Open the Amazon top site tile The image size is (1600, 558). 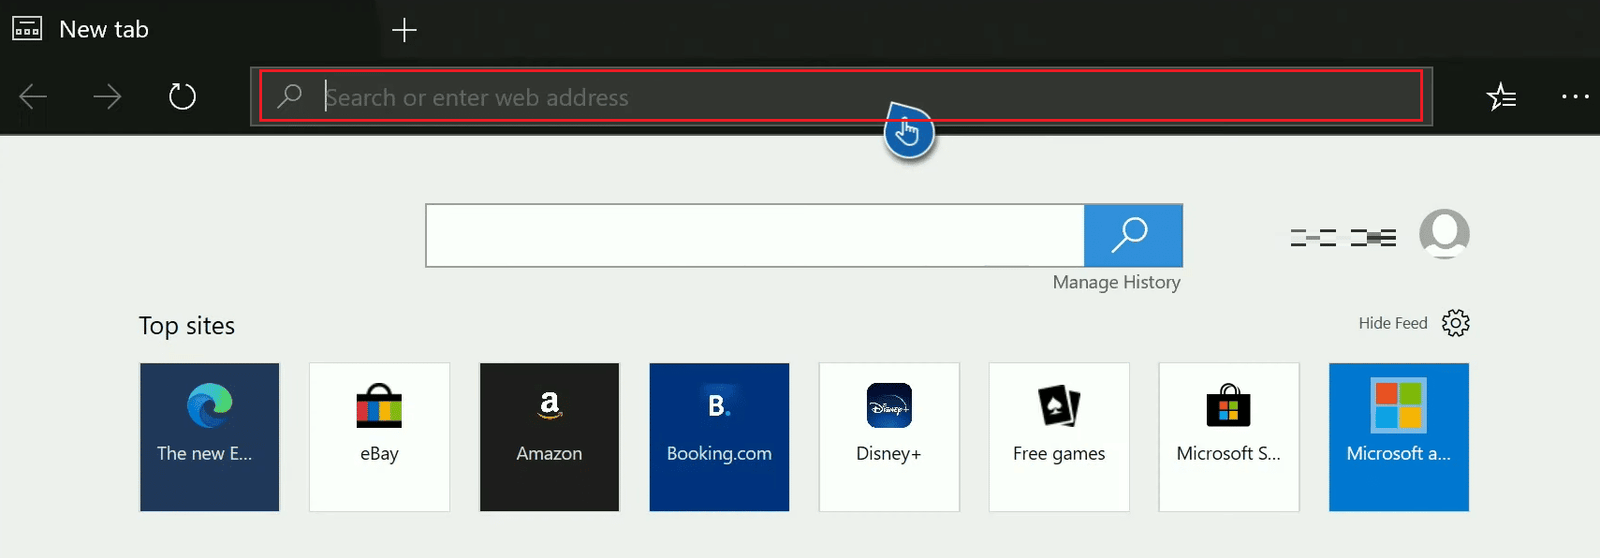(549, 437)
